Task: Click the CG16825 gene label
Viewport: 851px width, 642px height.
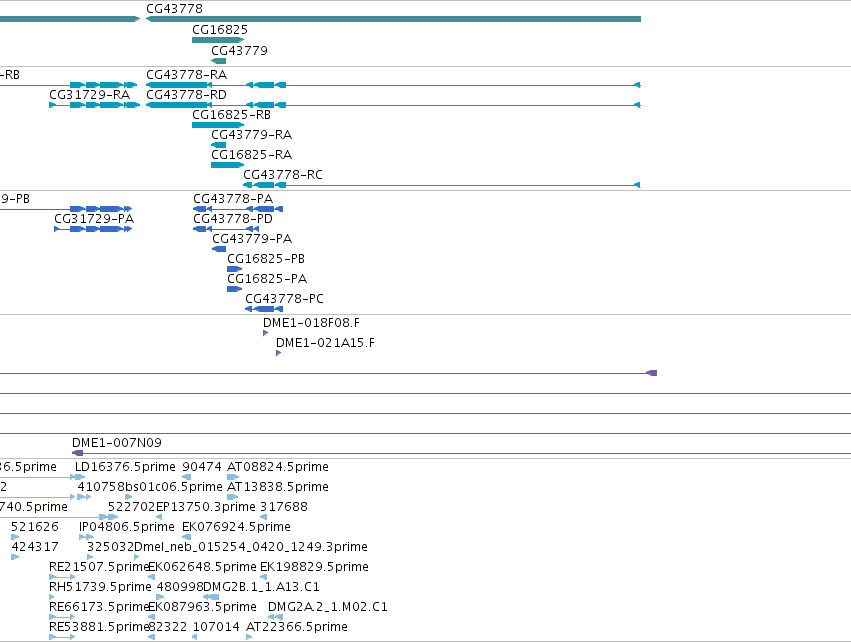Action: pyautogui.click(x=220, y=30)
